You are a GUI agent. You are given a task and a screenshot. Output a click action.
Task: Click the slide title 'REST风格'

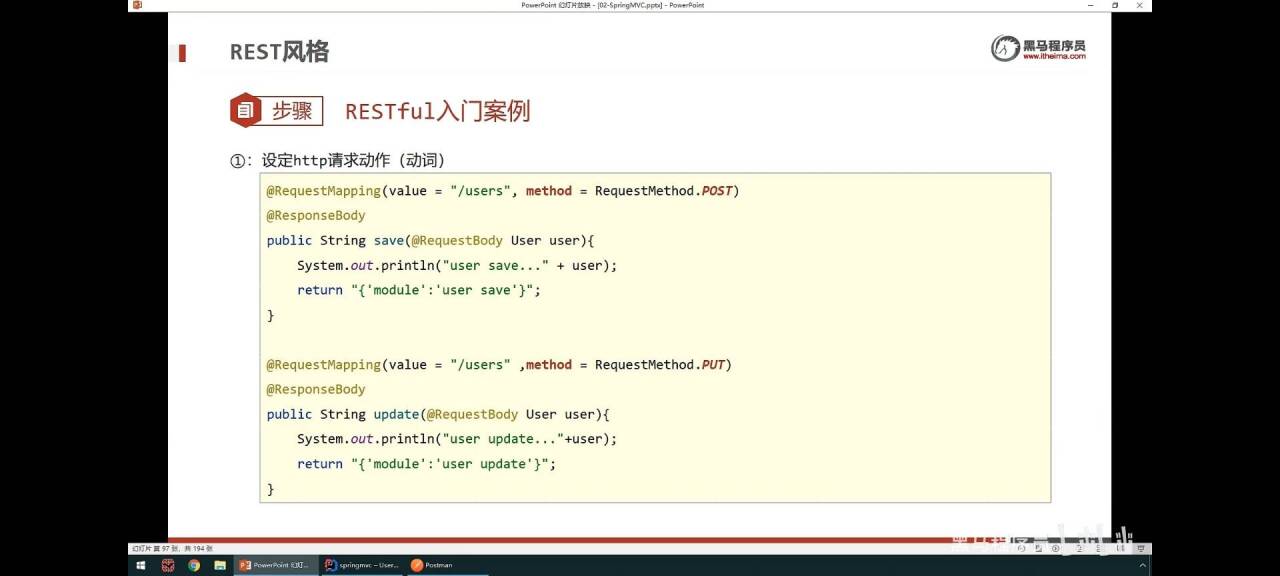tap(279, 52)
